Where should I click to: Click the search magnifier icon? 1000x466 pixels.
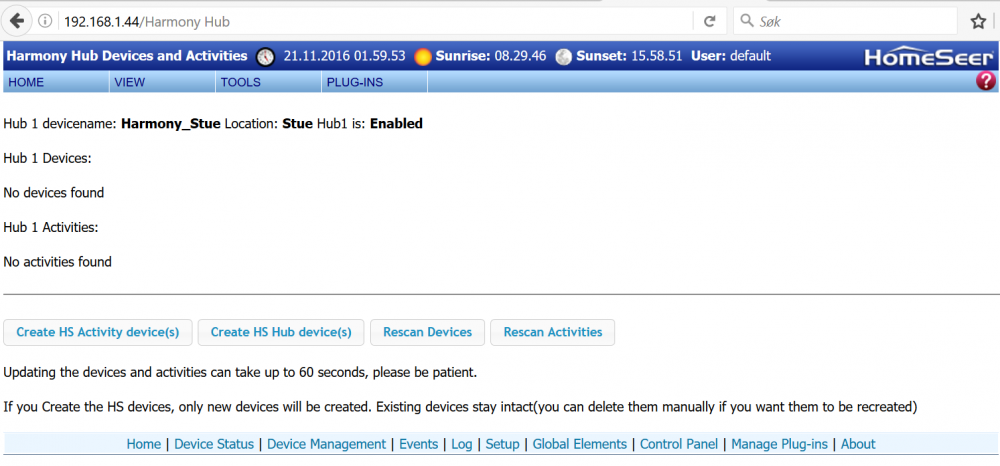pyautogui.click(x=746, y=21)
